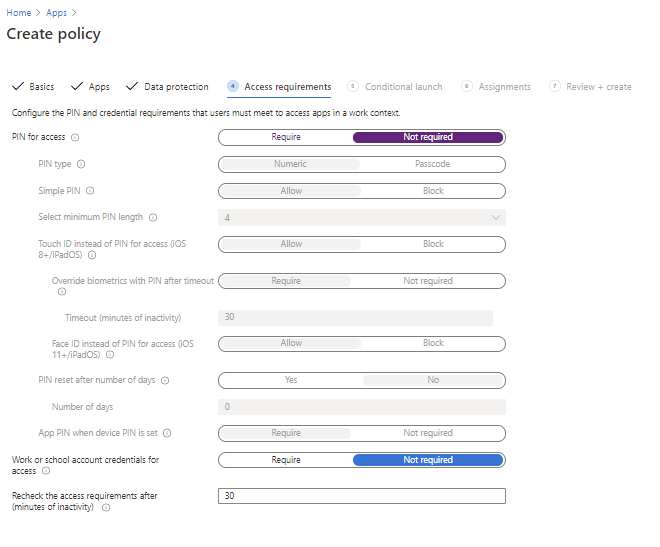
Task: Navigate to Apps breadcrumb link
Action: tap(57, 12)
